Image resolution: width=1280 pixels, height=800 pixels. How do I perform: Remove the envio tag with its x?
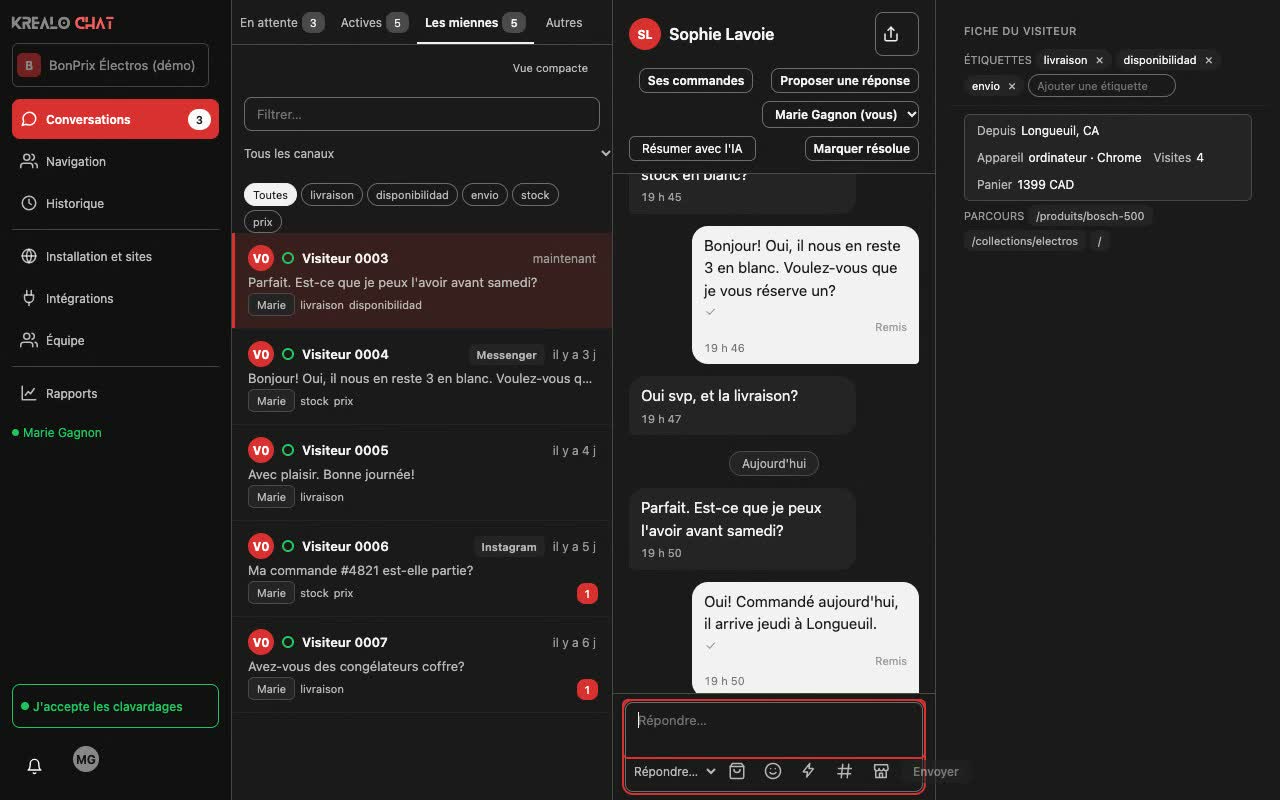click(1011, 86)
